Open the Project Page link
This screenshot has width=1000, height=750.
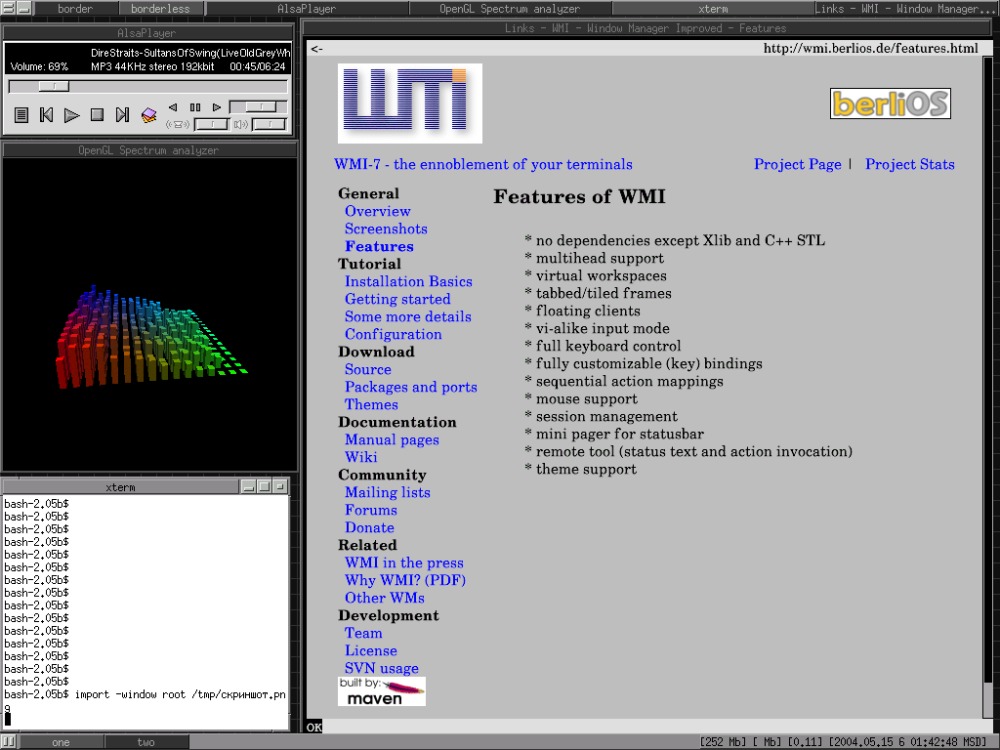point(797,165)
